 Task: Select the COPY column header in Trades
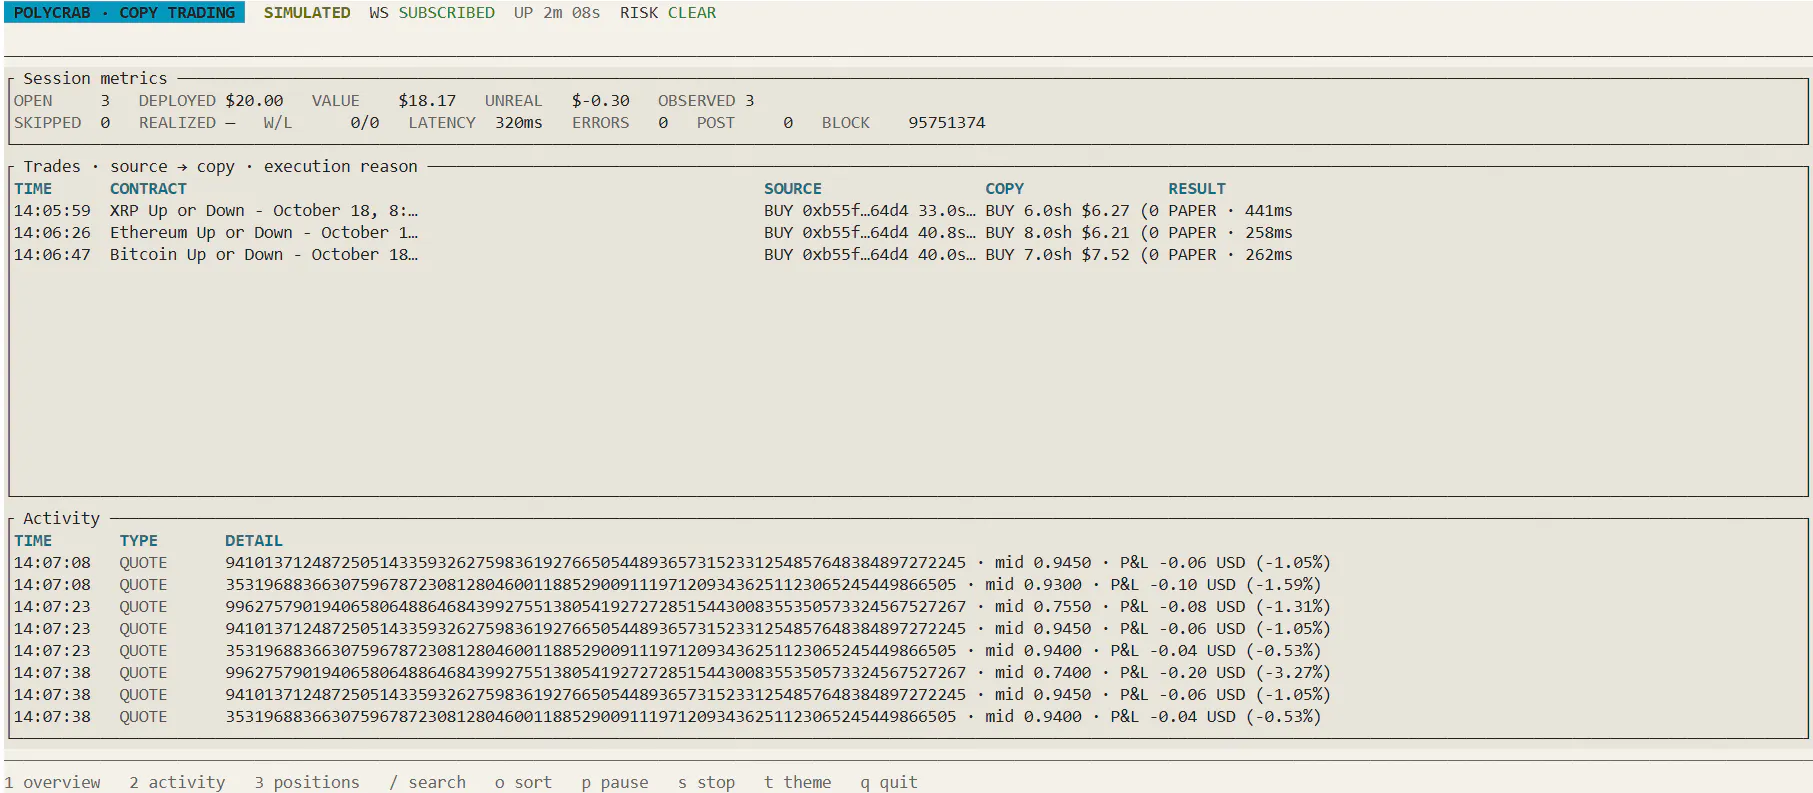coord(1004,189)
